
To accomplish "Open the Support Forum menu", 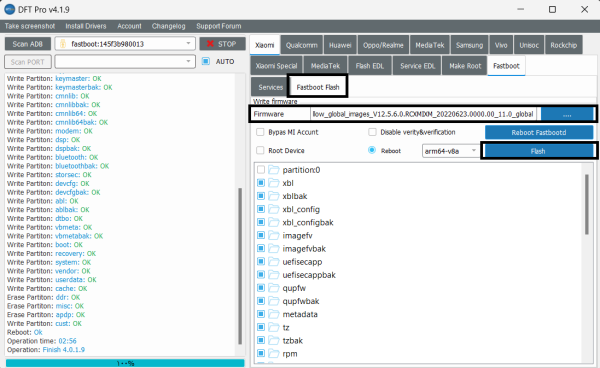I will point(218,26).
